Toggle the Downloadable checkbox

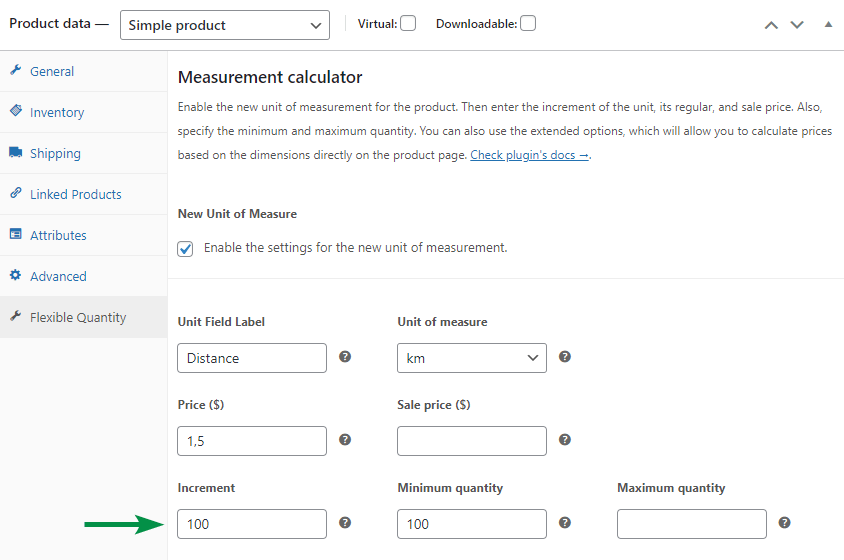528,23
